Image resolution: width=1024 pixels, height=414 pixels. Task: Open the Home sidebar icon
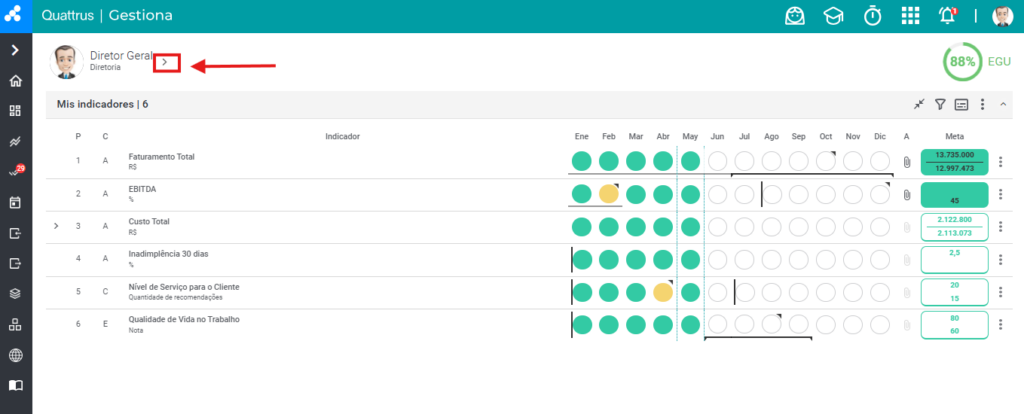click(x=16, y=81)
